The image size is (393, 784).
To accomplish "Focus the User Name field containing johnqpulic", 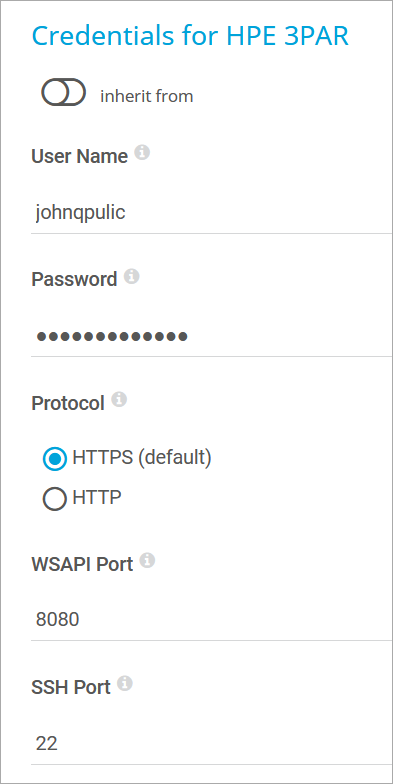I will click(x=212, y=213).
